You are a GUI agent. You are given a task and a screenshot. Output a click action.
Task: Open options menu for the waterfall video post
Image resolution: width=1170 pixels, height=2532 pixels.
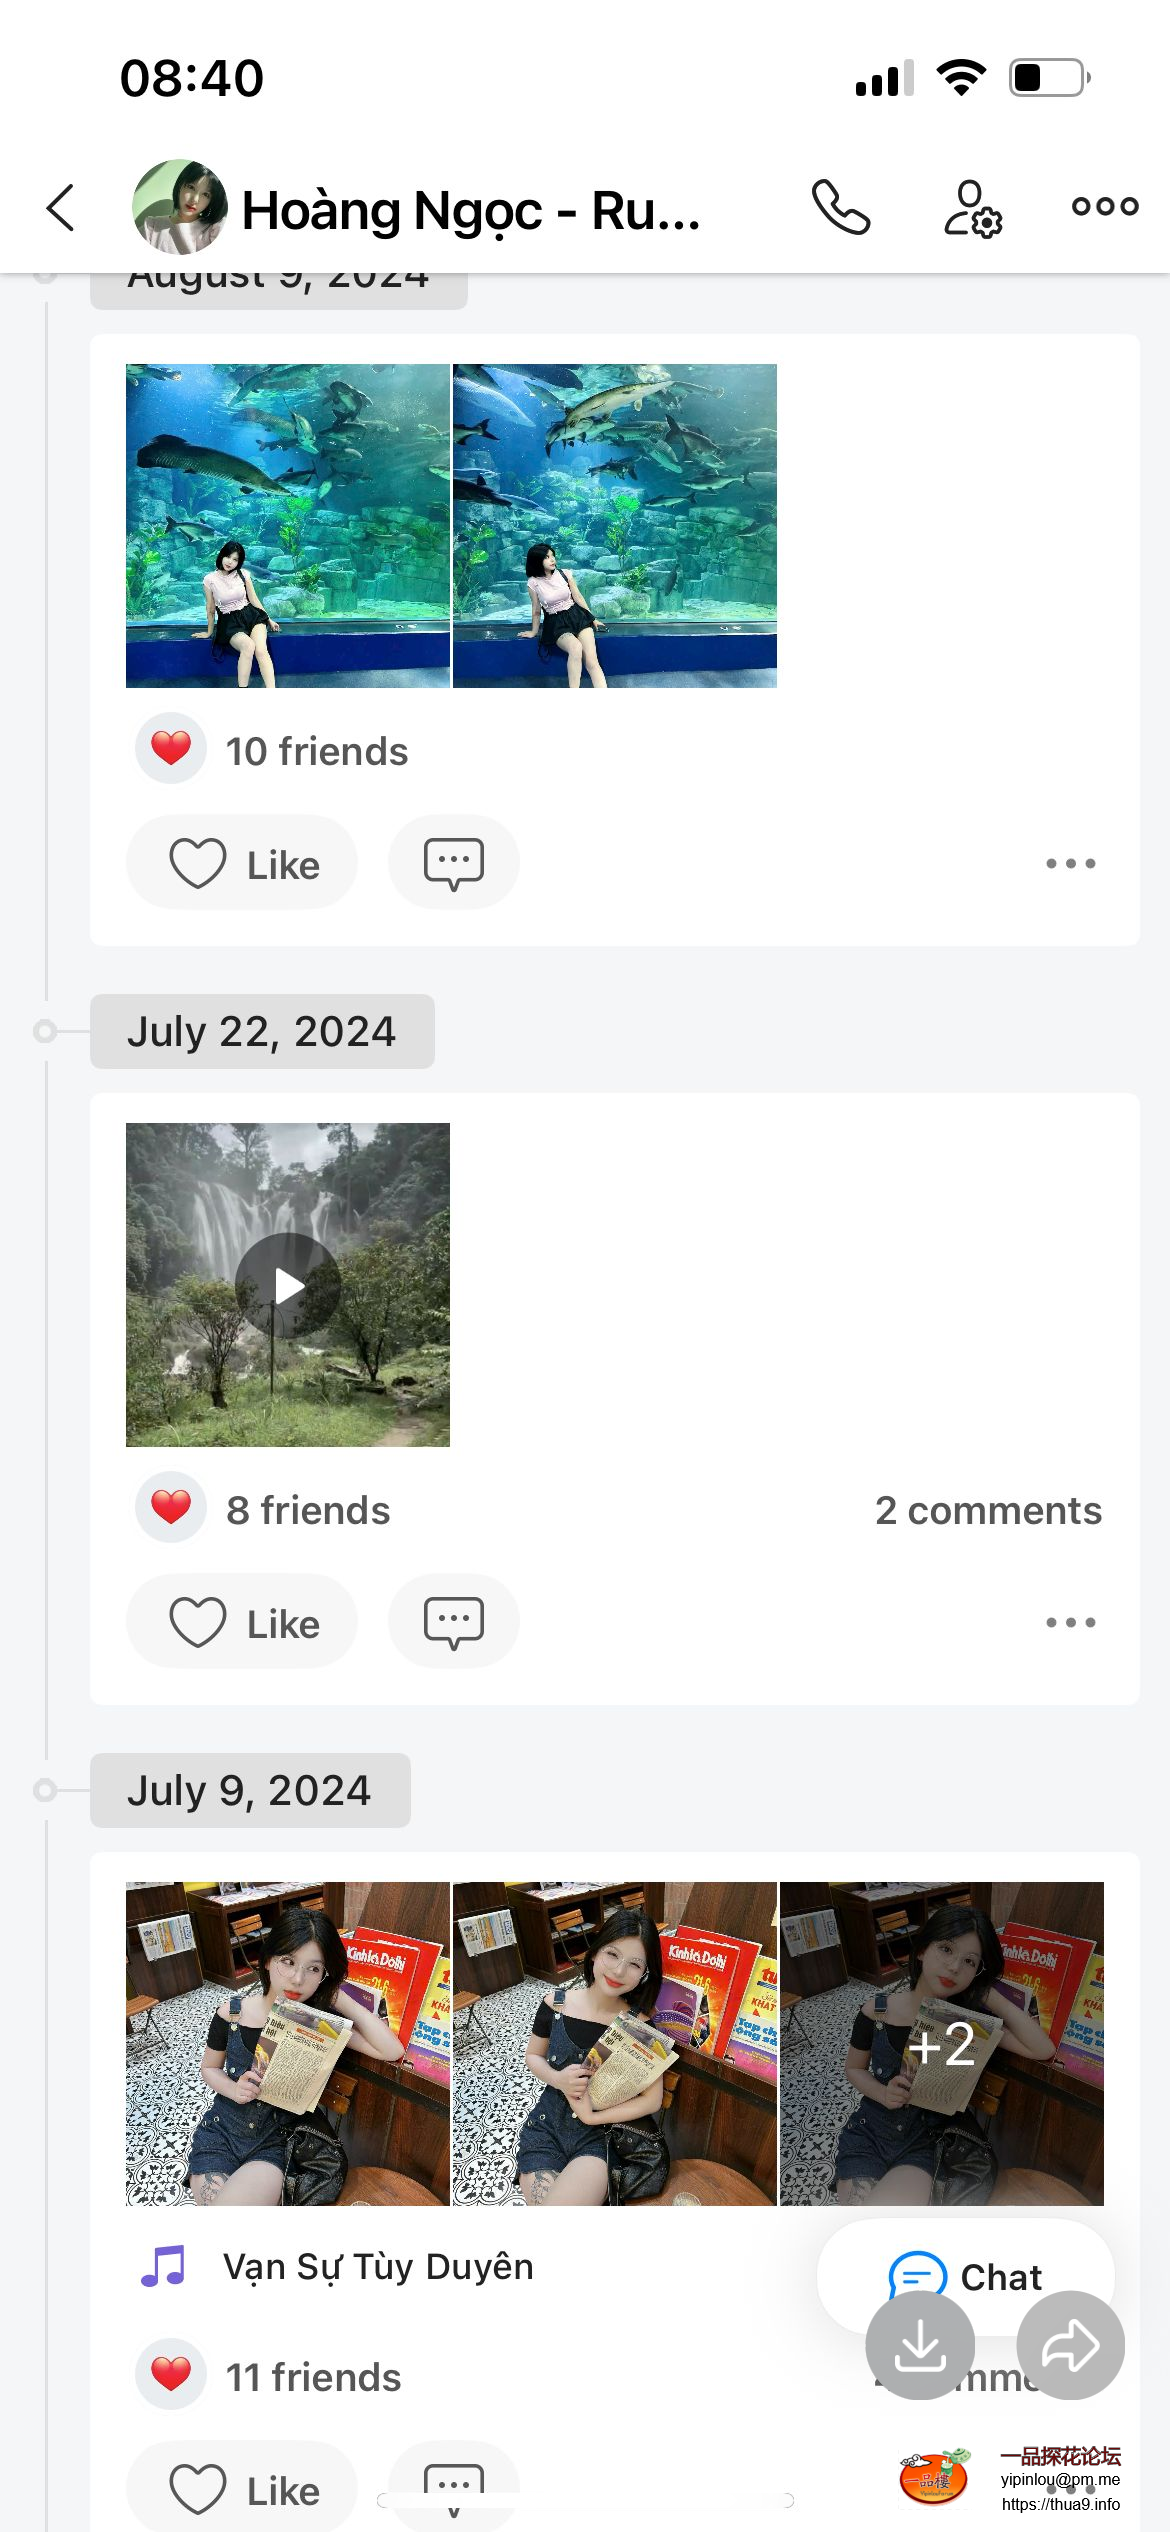(1070, 1622)
